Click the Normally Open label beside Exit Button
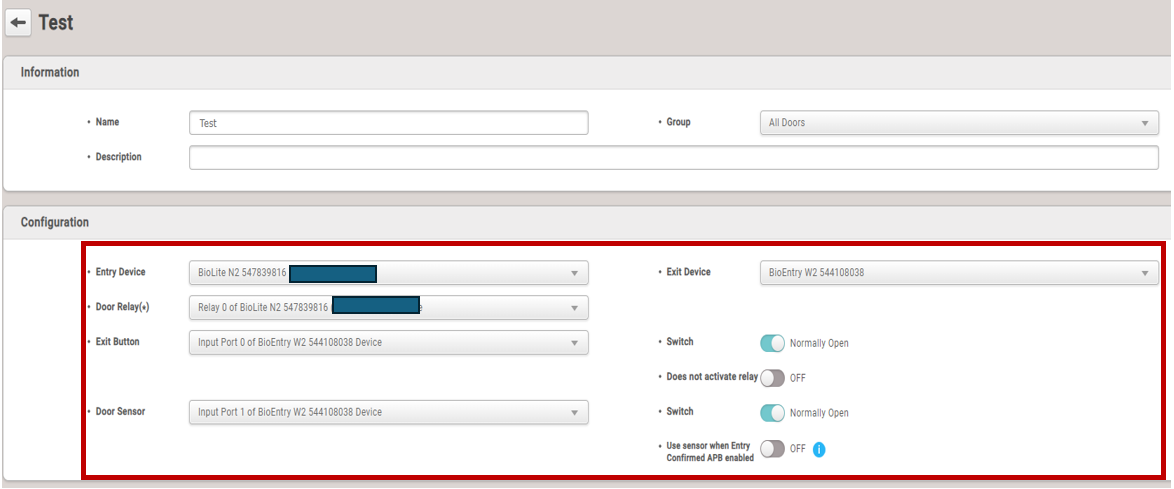This screenshot has height=489, width=1174. point(819,343)
